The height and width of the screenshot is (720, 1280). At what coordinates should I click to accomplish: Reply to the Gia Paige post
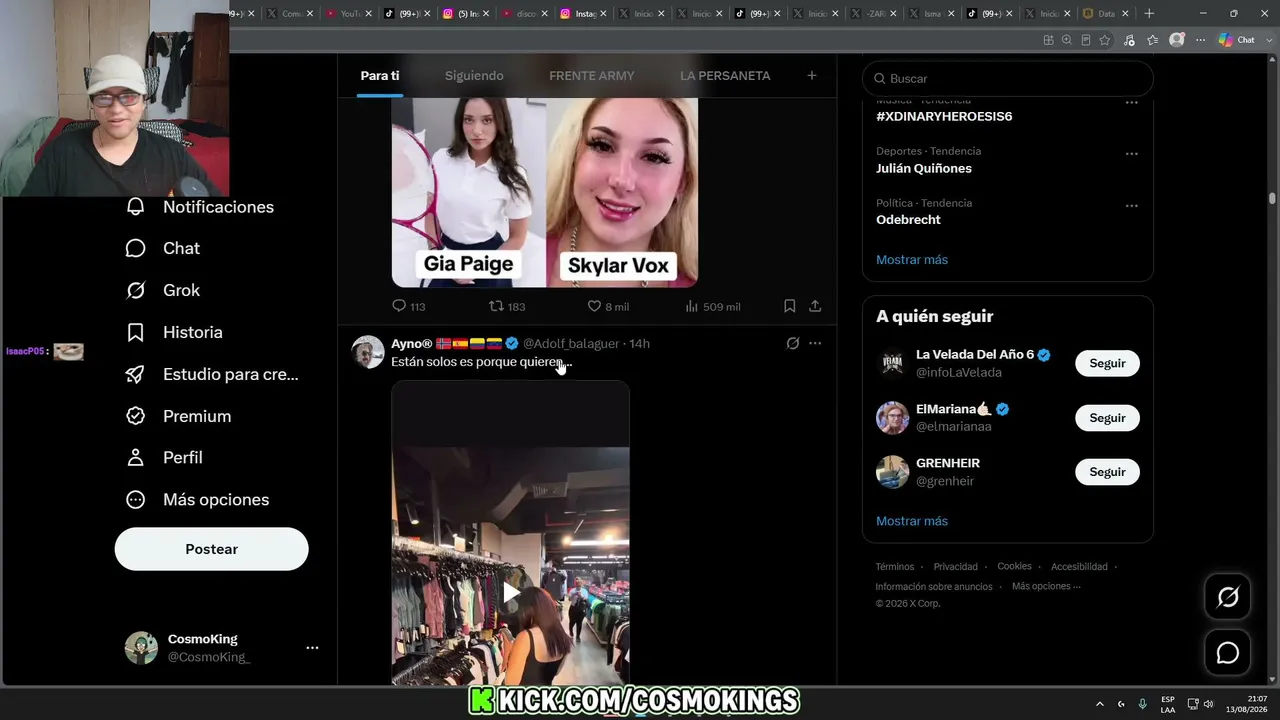click(x=408, y=306)
